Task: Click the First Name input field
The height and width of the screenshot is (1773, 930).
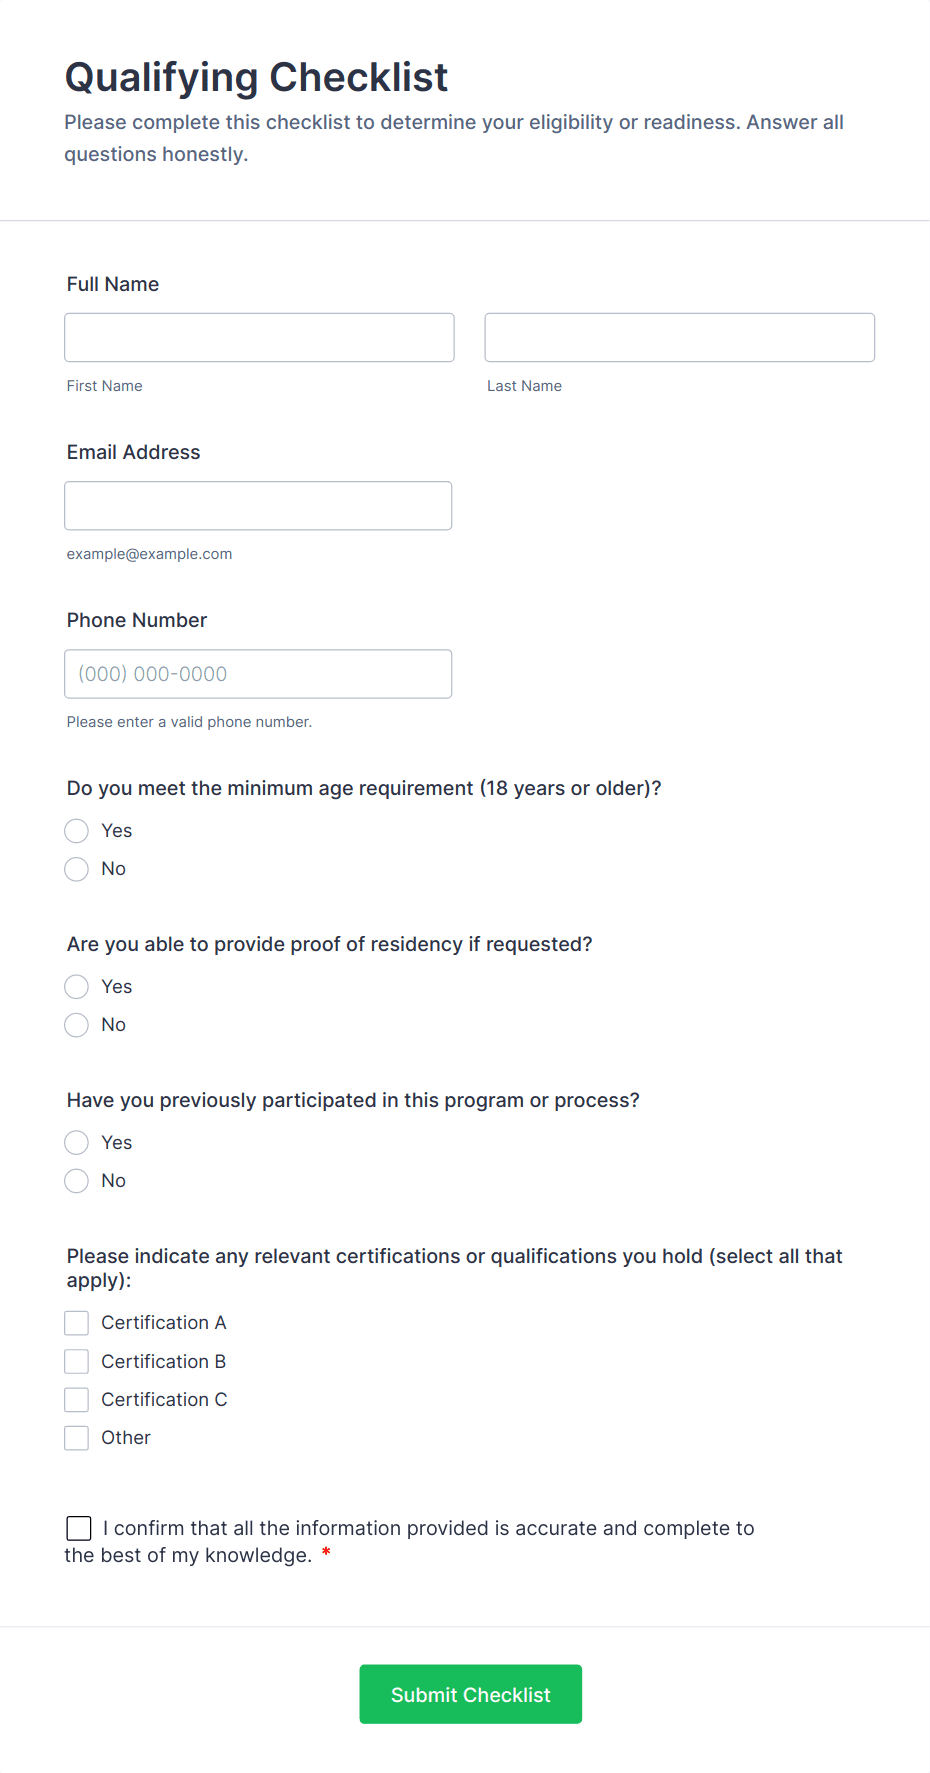Action: pos(259,338)
